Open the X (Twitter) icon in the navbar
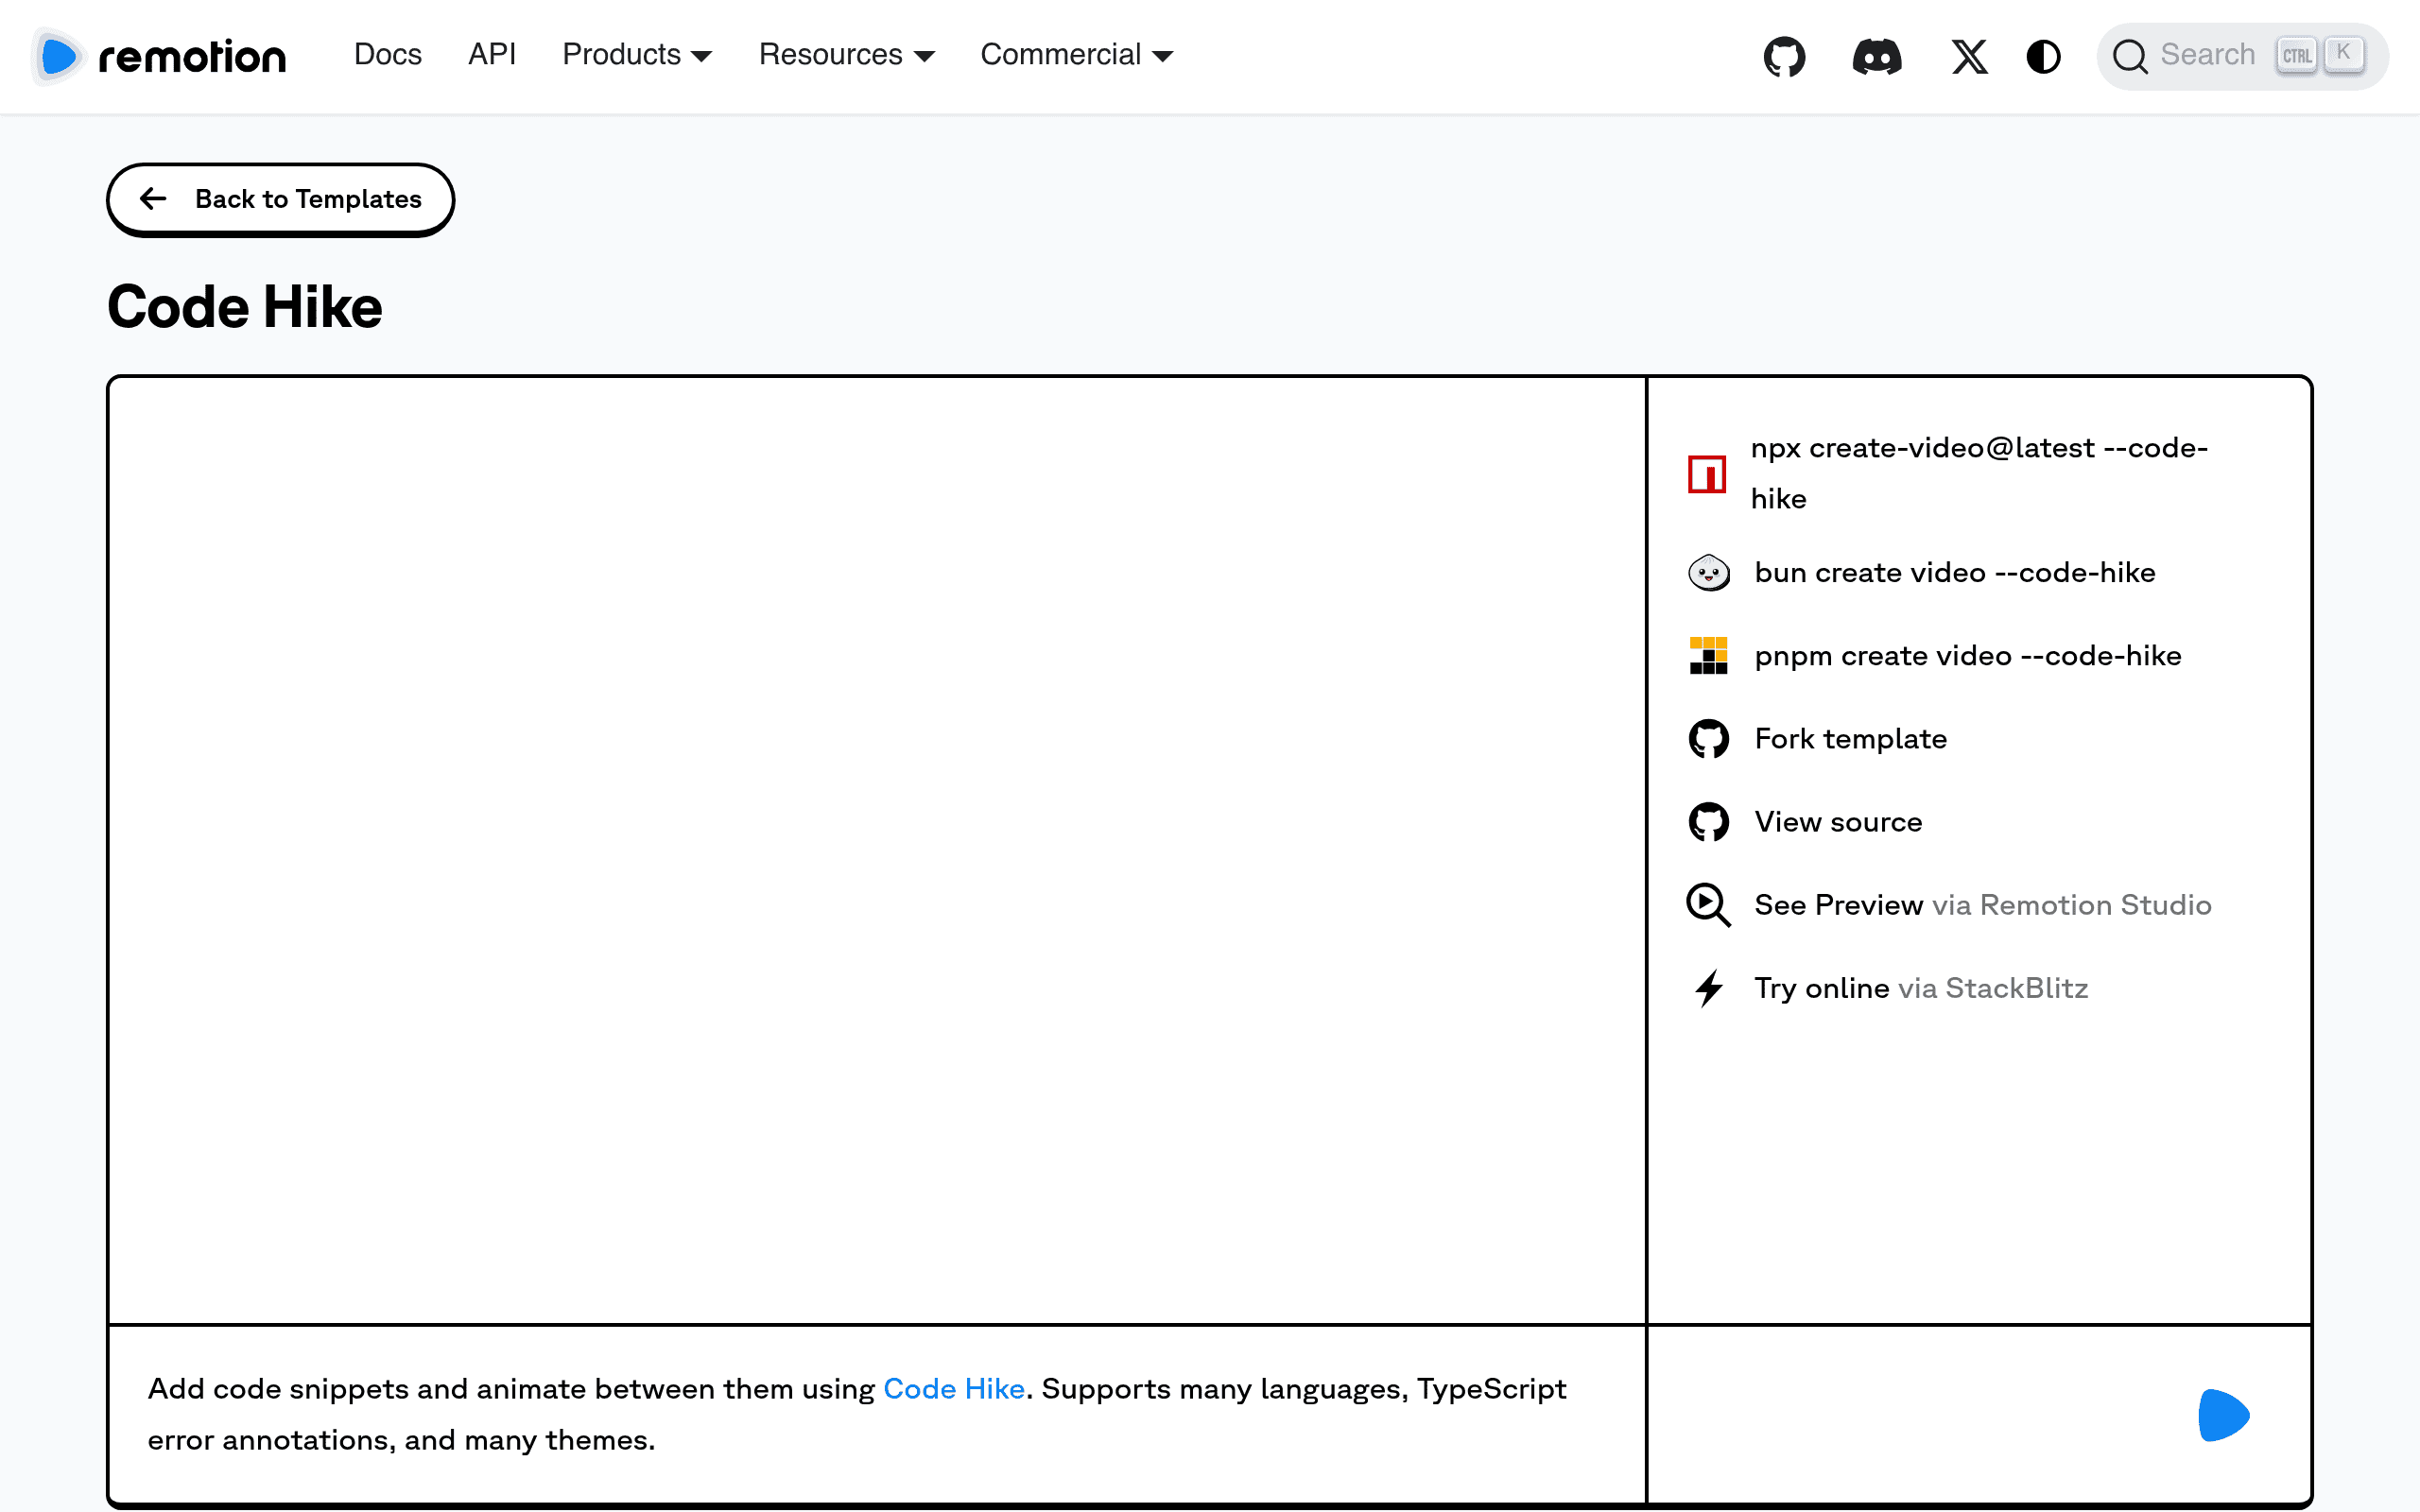The width and height of the screenshot is (2420, 1512). (x=1969, y=56)
